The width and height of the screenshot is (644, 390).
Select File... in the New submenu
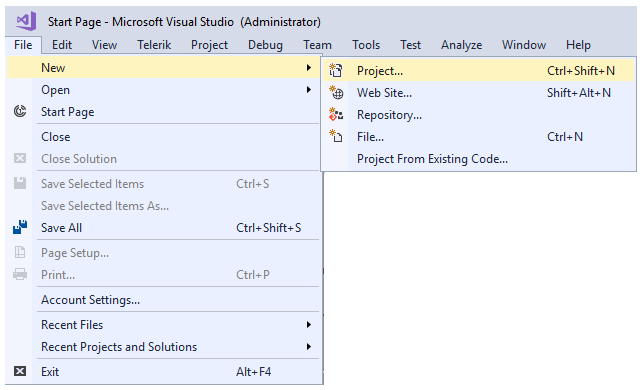pyautogui.click(x=478, y=137)
